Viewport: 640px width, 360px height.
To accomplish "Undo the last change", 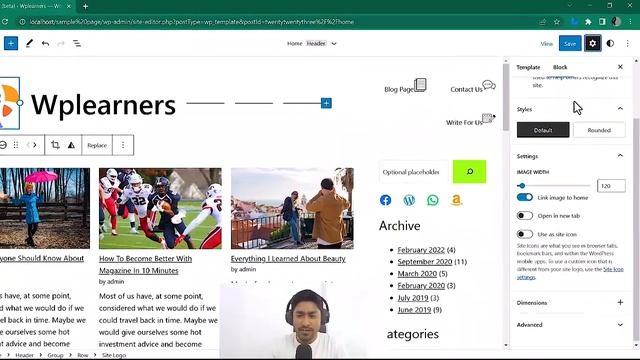I will [45, 43].
